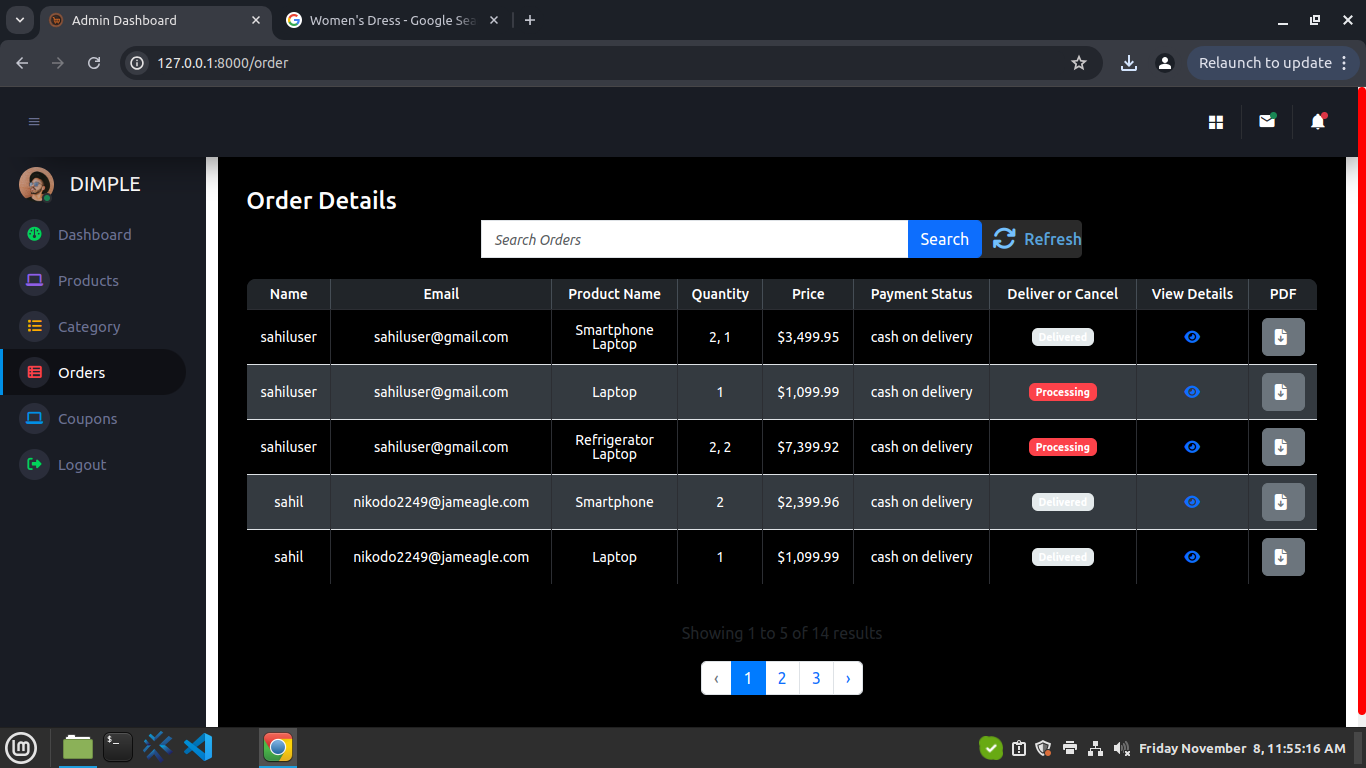This screenshot has height=768, width=1366.
Task: Open Visual Studio Code from taskbar
Action: coord(198,747)
